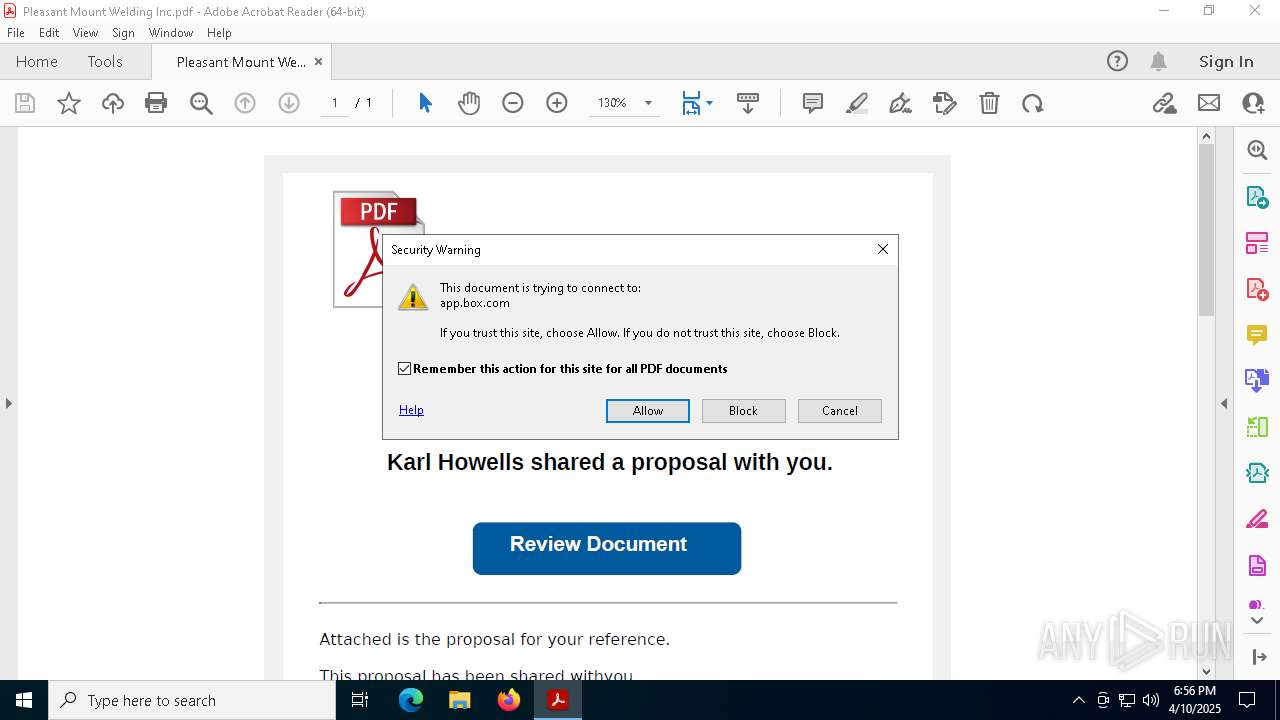The height and width of the screenshot is (720, 1280).
Task: Zoom out with the minus icon
Action: (x=513, y=103)
